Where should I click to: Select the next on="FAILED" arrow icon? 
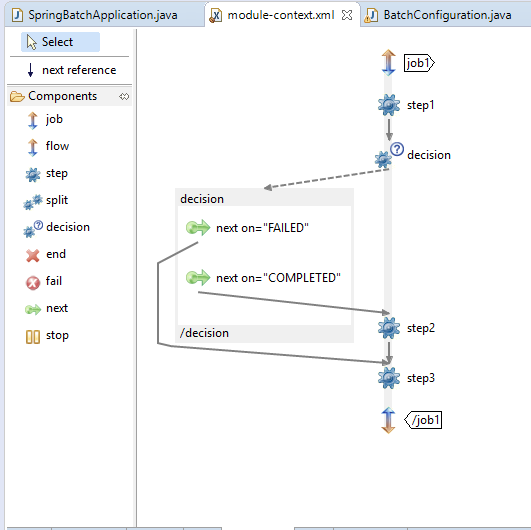point(198,228)
